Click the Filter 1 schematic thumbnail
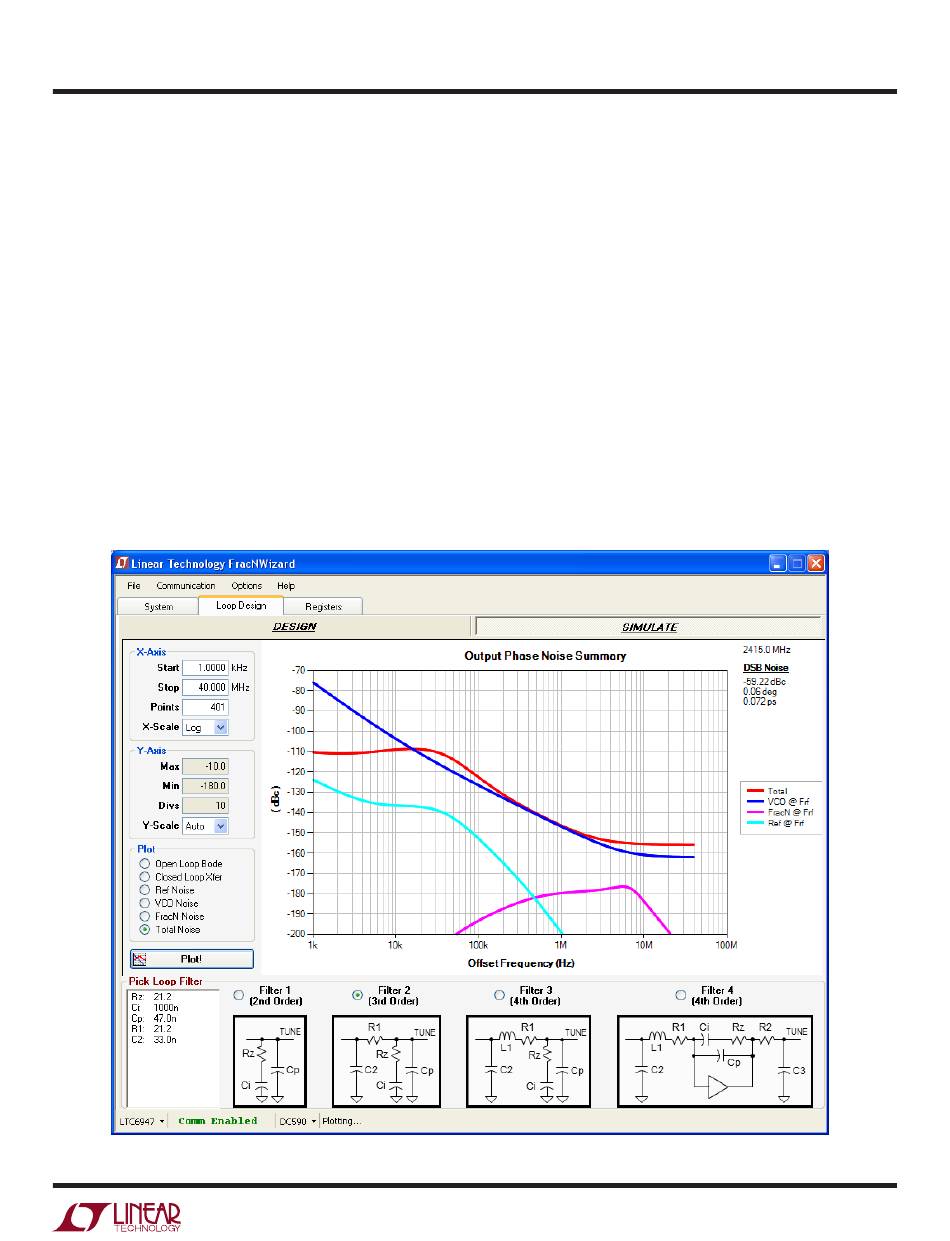 pos(269,1061)
